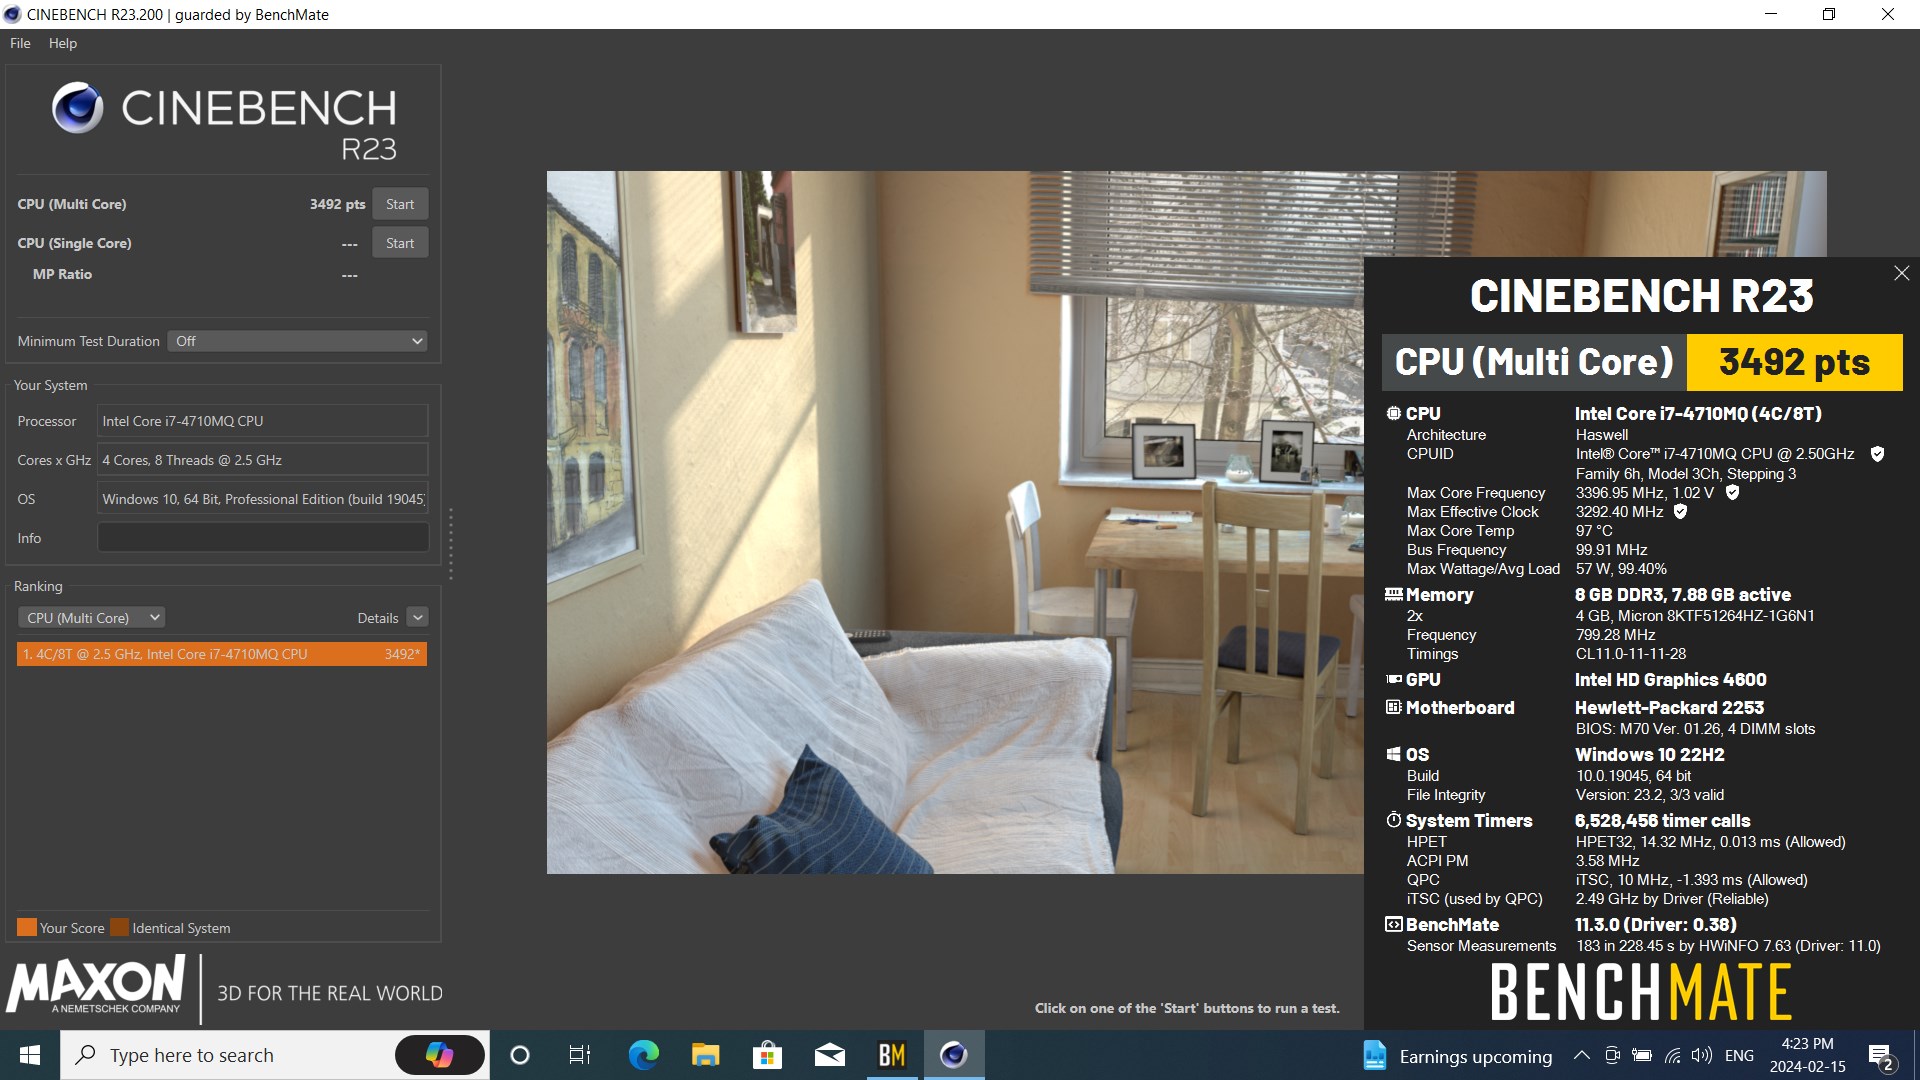Click the Cores x GHz field

coord(263,460)
